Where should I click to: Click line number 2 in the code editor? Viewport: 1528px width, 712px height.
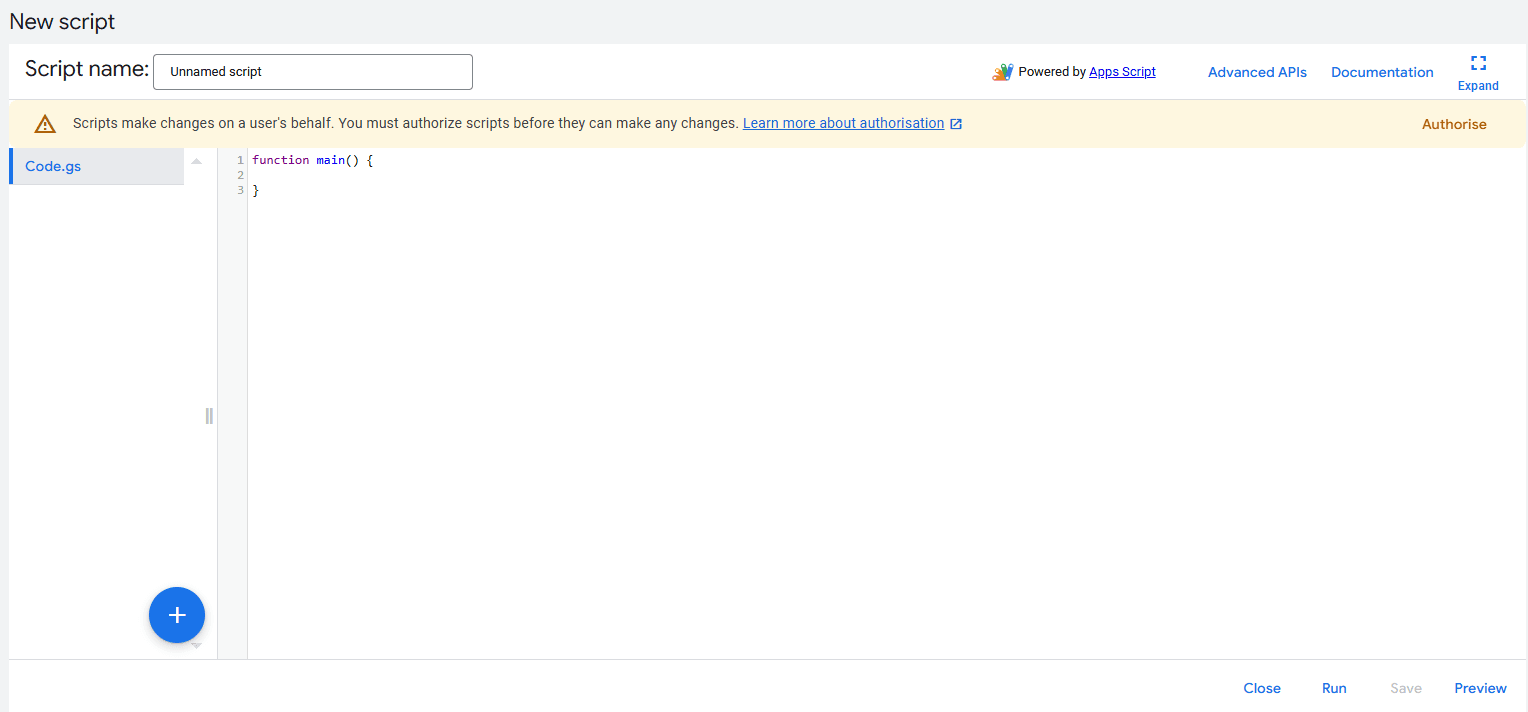point(239,174)
